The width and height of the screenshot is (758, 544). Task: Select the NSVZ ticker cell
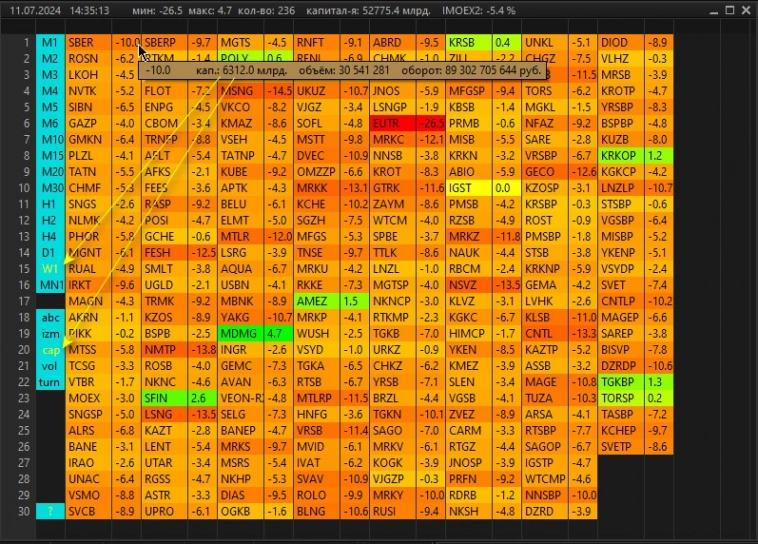tap(469, 285)
